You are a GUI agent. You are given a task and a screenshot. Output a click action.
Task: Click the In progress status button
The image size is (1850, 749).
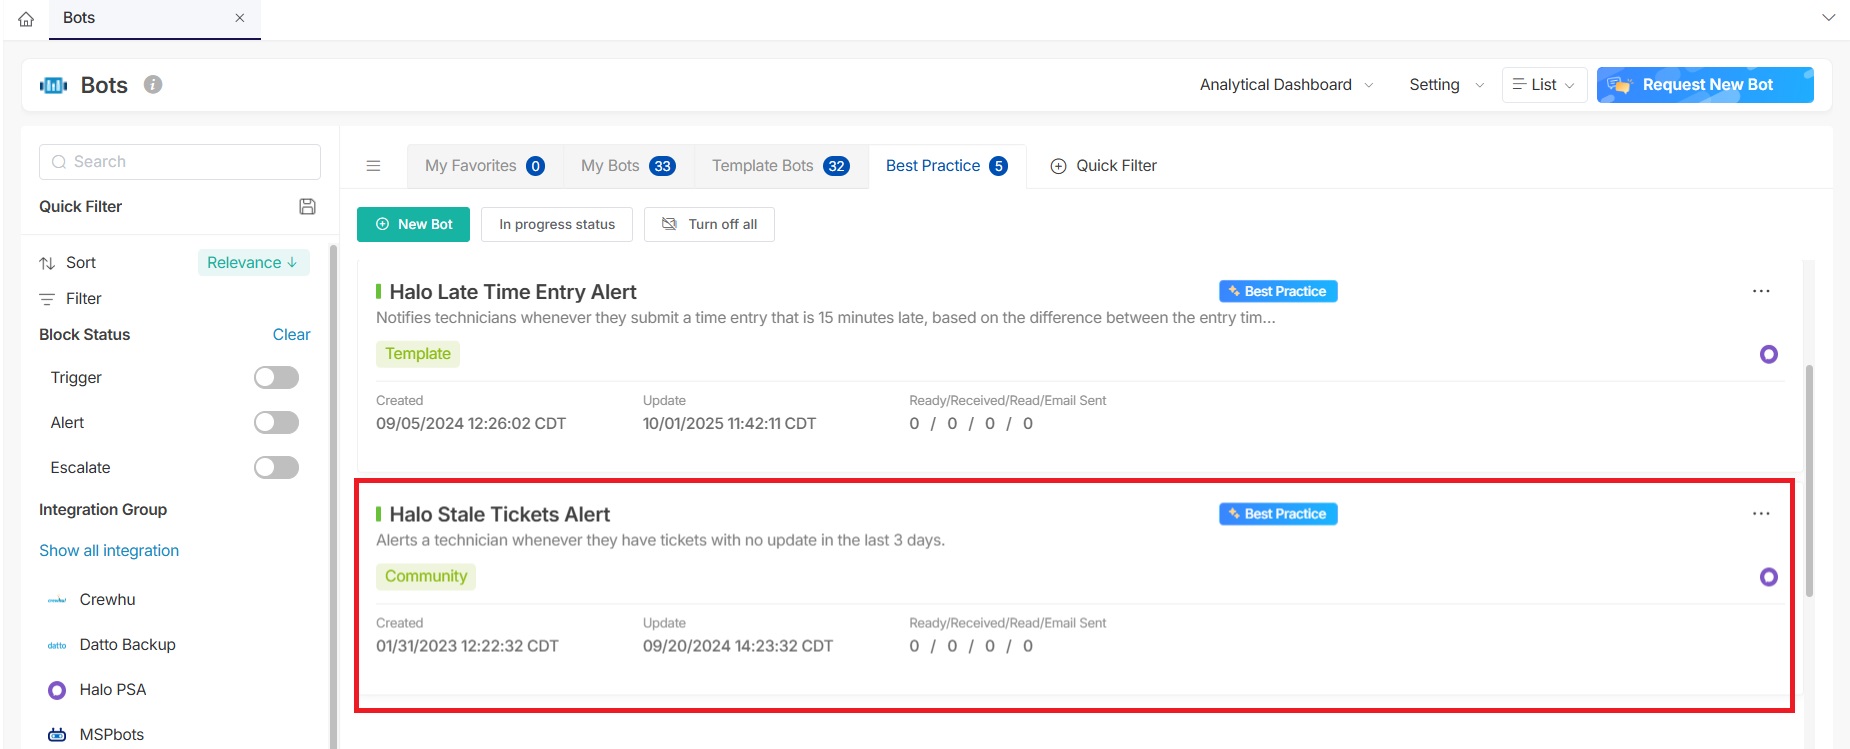[557, 224]
